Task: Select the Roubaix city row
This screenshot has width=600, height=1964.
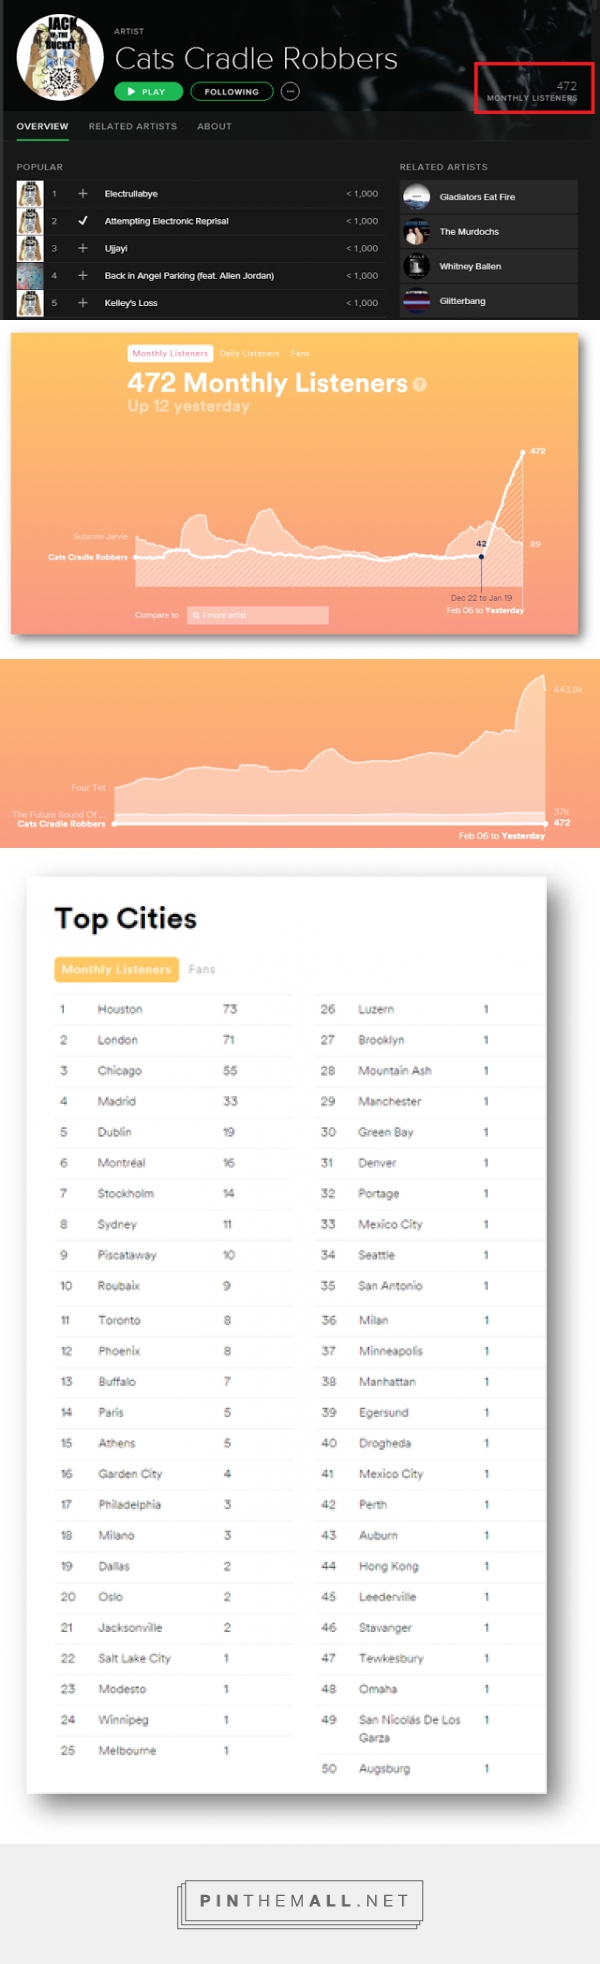Action: 173,1286
